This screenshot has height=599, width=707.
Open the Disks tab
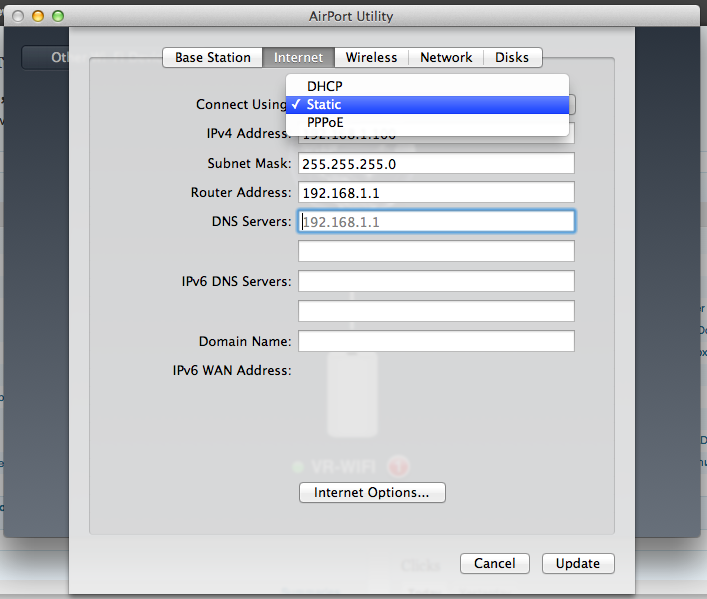pyautogui.click(x=512, y=58)
